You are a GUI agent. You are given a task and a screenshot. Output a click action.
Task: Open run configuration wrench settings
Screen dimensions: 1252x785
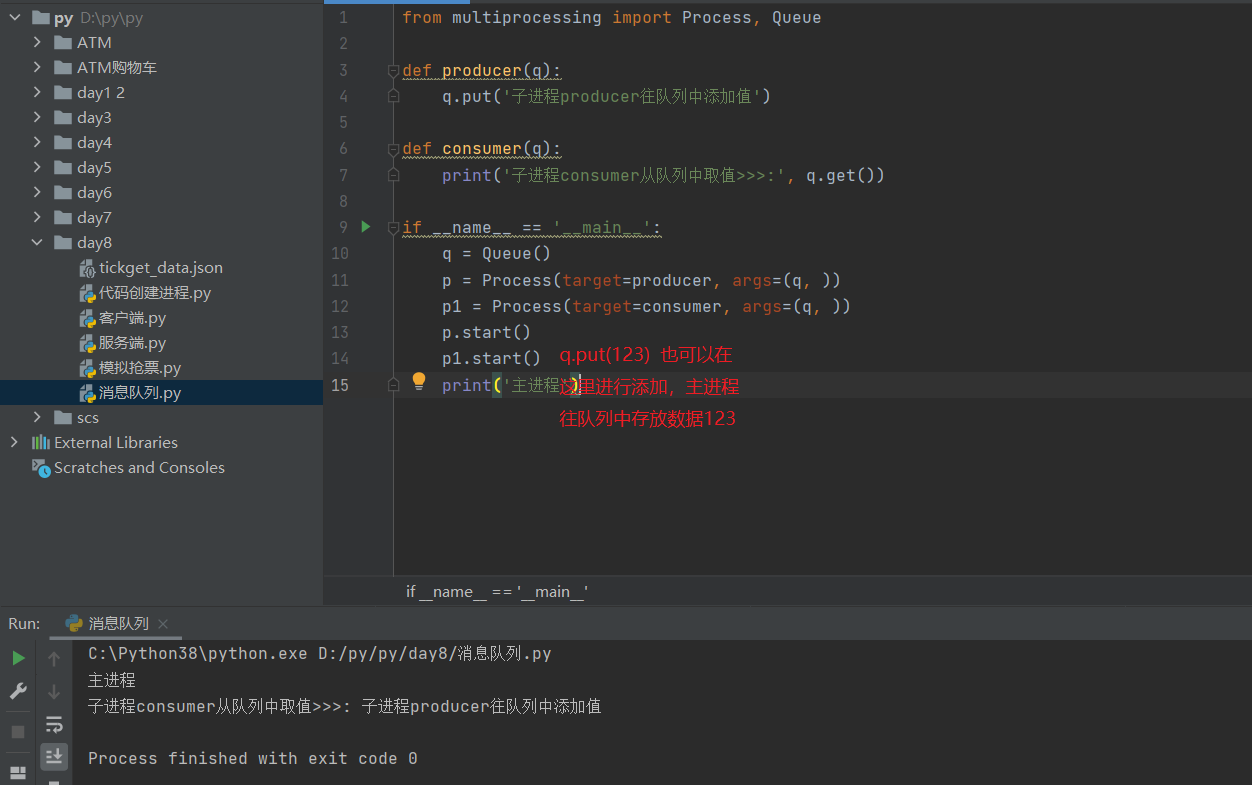(18, 691)
